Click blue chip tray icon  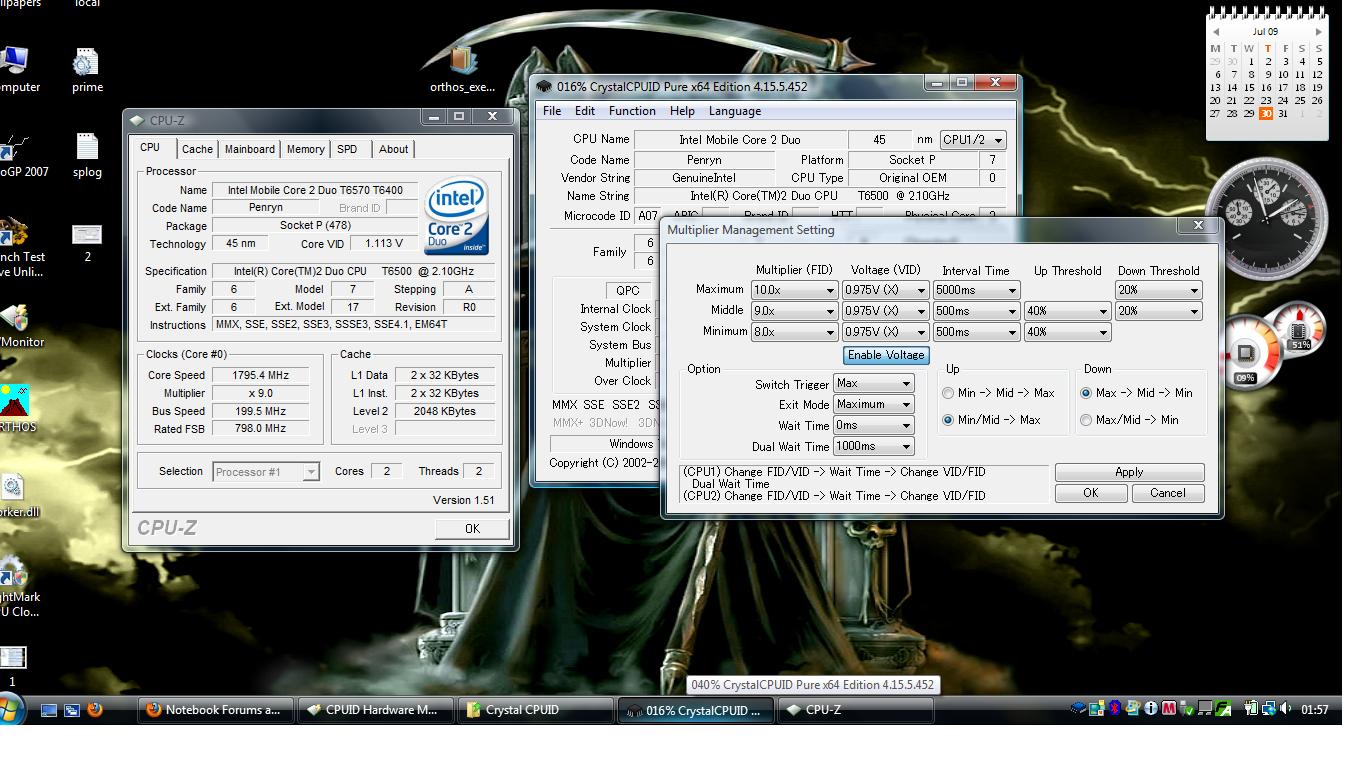pos(1078,708)
